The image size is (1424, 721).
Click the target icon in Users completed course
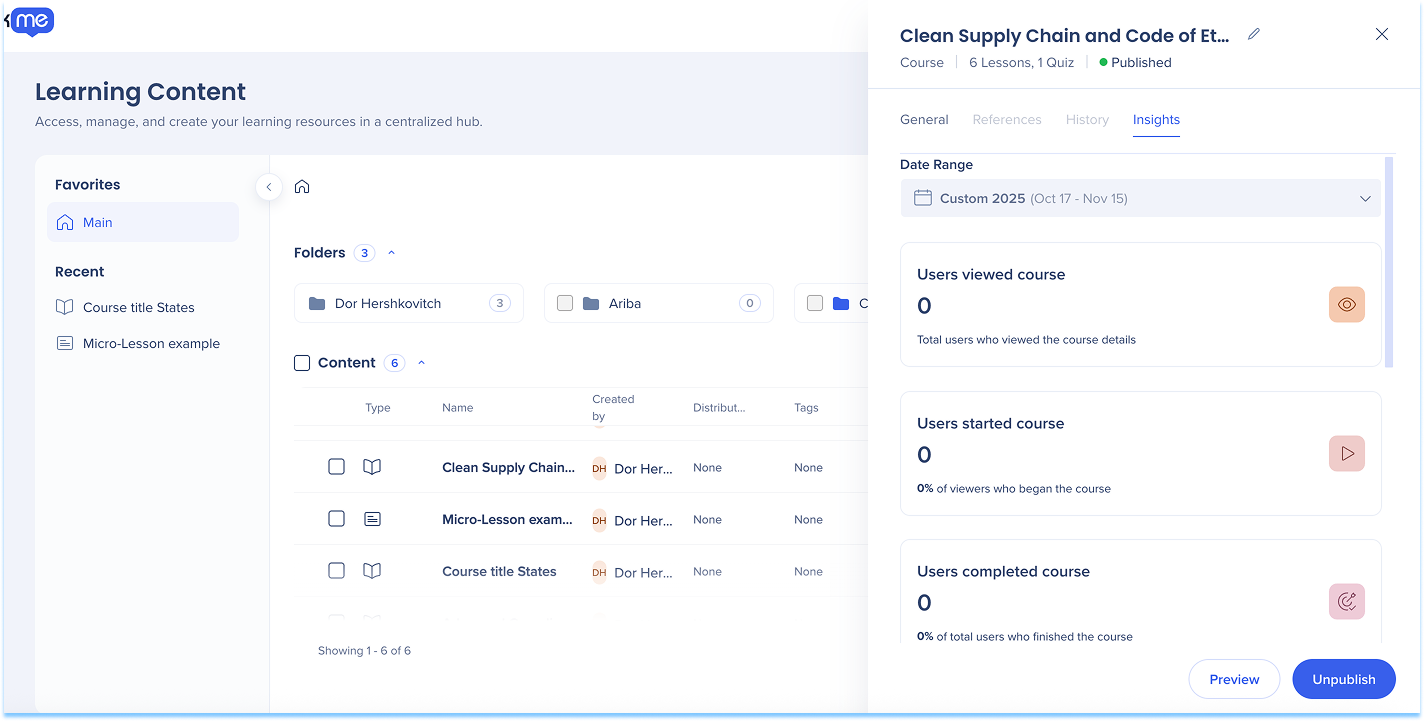(x=1346, y=602)
